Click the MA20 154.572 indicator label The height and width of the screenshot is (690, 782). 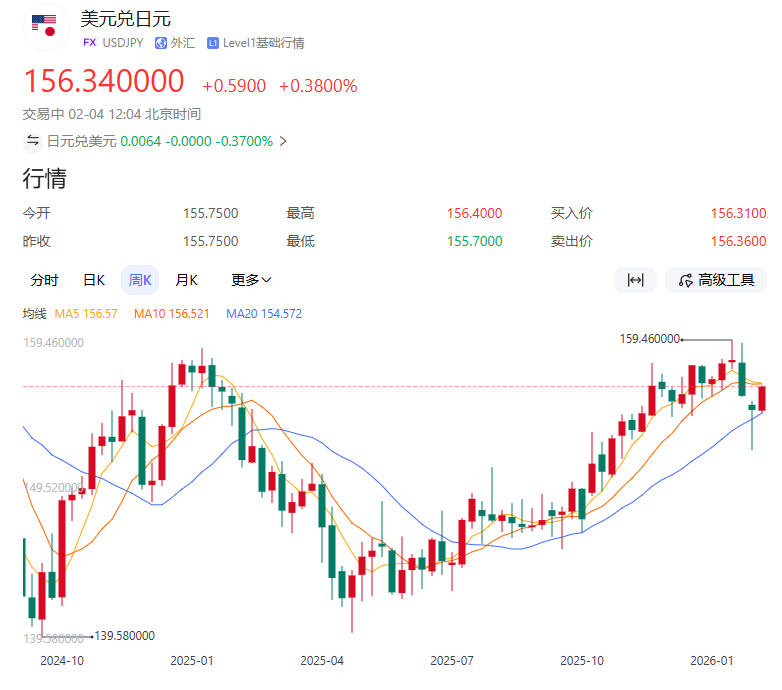(264, 314)
